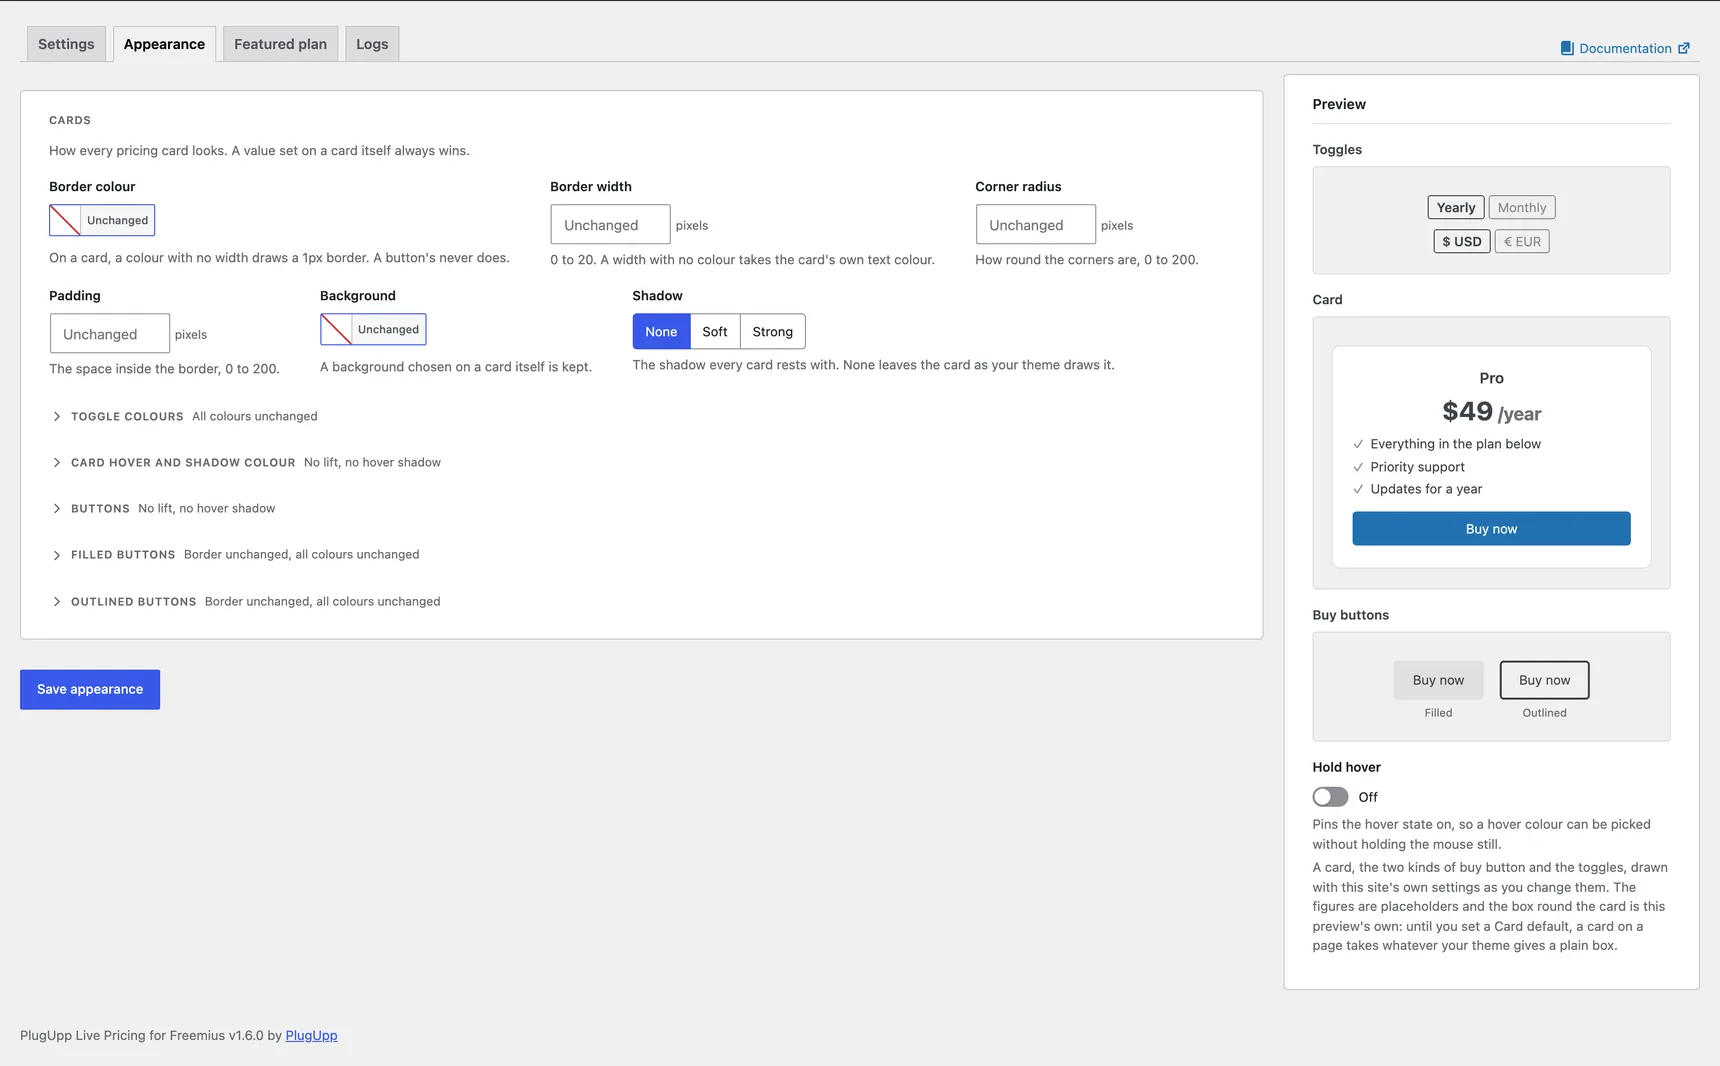Select the $ USD currency toggle

coord(1462,242)
